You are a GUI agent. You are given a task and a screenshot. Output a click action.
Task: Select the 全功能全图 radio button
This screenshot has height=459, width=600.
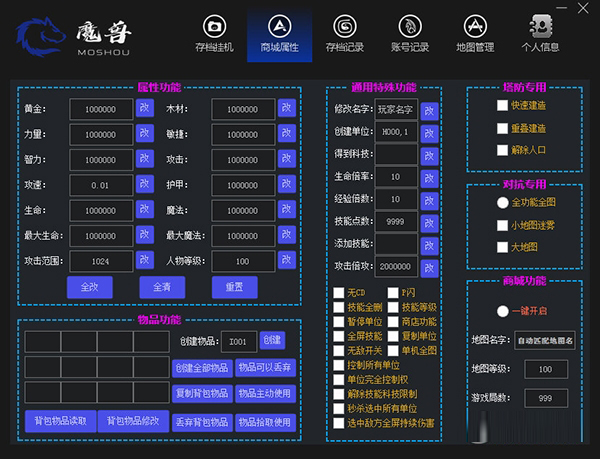(x=502, y=203)
